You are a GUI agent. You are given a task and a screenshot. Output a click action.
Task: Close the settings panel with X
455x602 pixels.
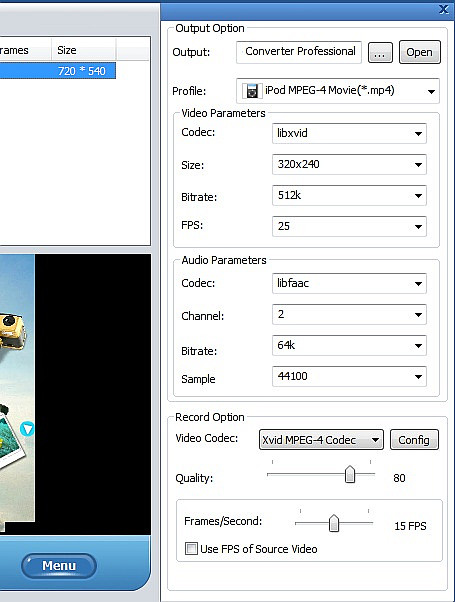point(444,9)
